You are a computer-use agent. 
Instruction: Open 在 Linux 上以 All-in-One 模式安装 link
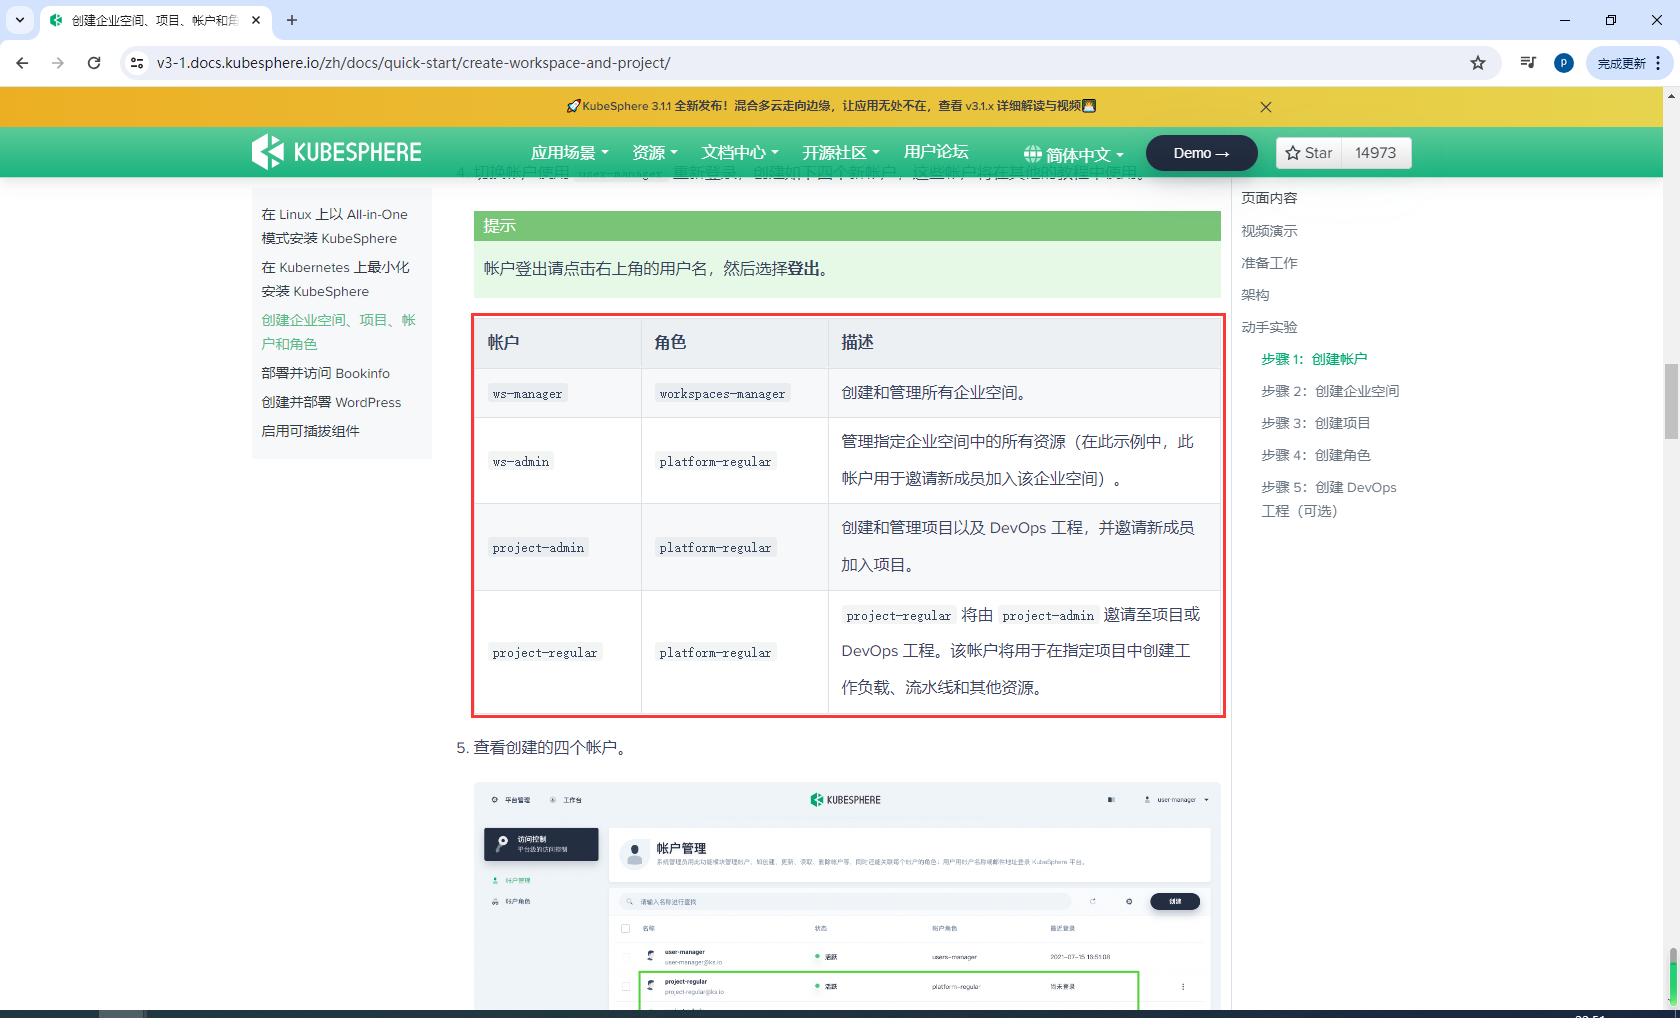(334, 226)
